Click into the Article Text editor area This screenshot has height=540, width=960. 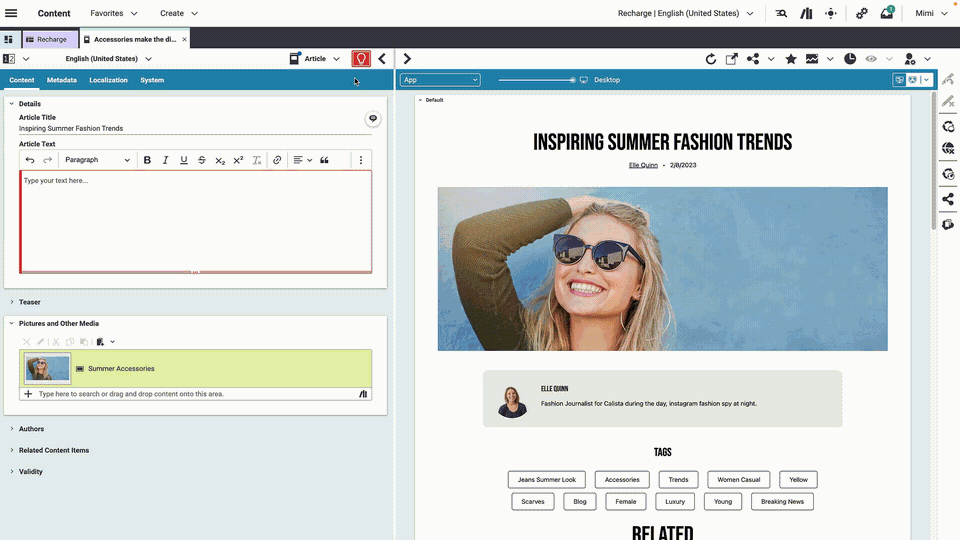pyautogui.click(x=195, y=222)
